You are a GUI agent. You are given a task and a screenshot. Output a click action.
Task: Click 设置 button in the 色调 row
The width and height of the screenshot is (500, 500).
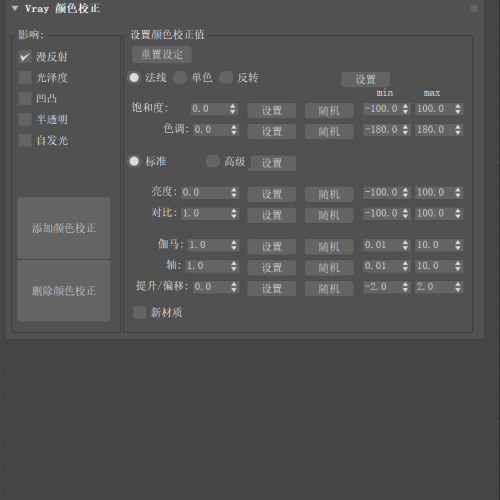(272, 131)
